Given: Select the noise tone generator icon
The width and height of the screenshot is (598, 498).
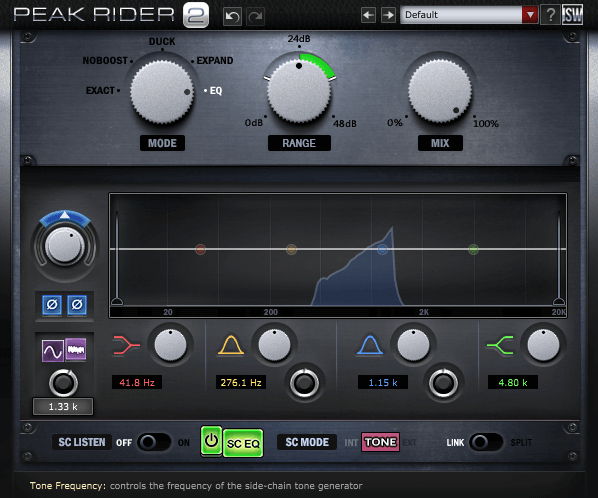Looking at the screenshot, I should 76,349.
